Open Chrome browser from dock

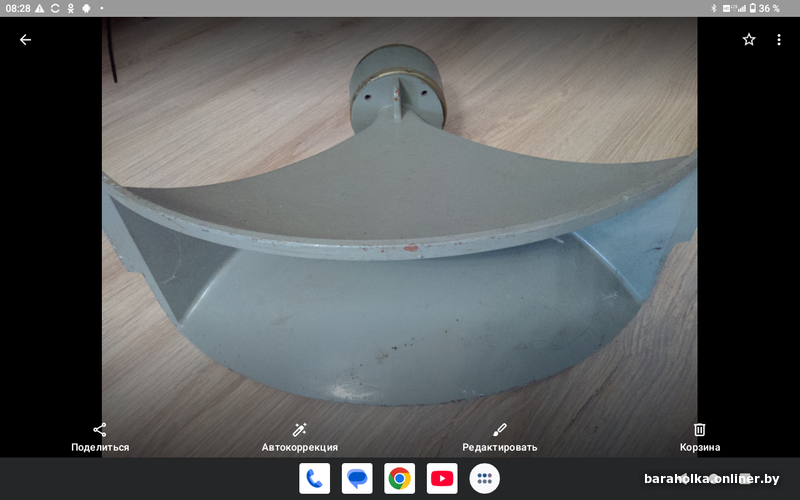pyautogui.click(x=399, y=479)
